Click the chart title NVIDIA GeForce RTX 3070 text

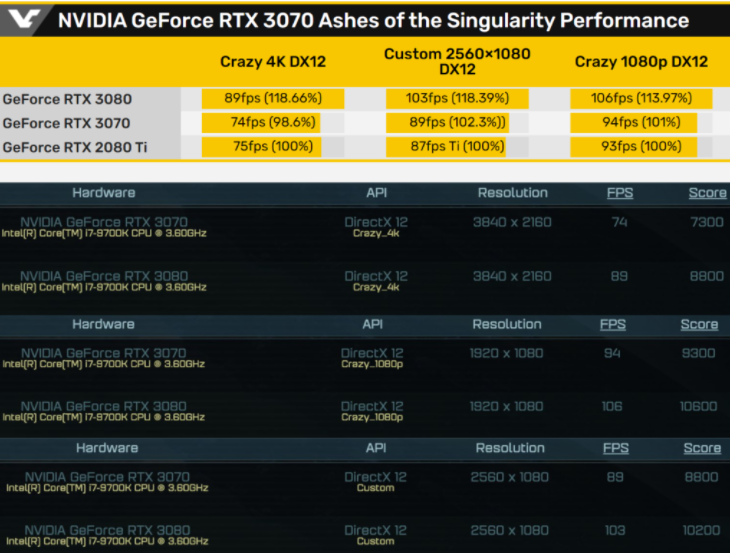(372, 20)
